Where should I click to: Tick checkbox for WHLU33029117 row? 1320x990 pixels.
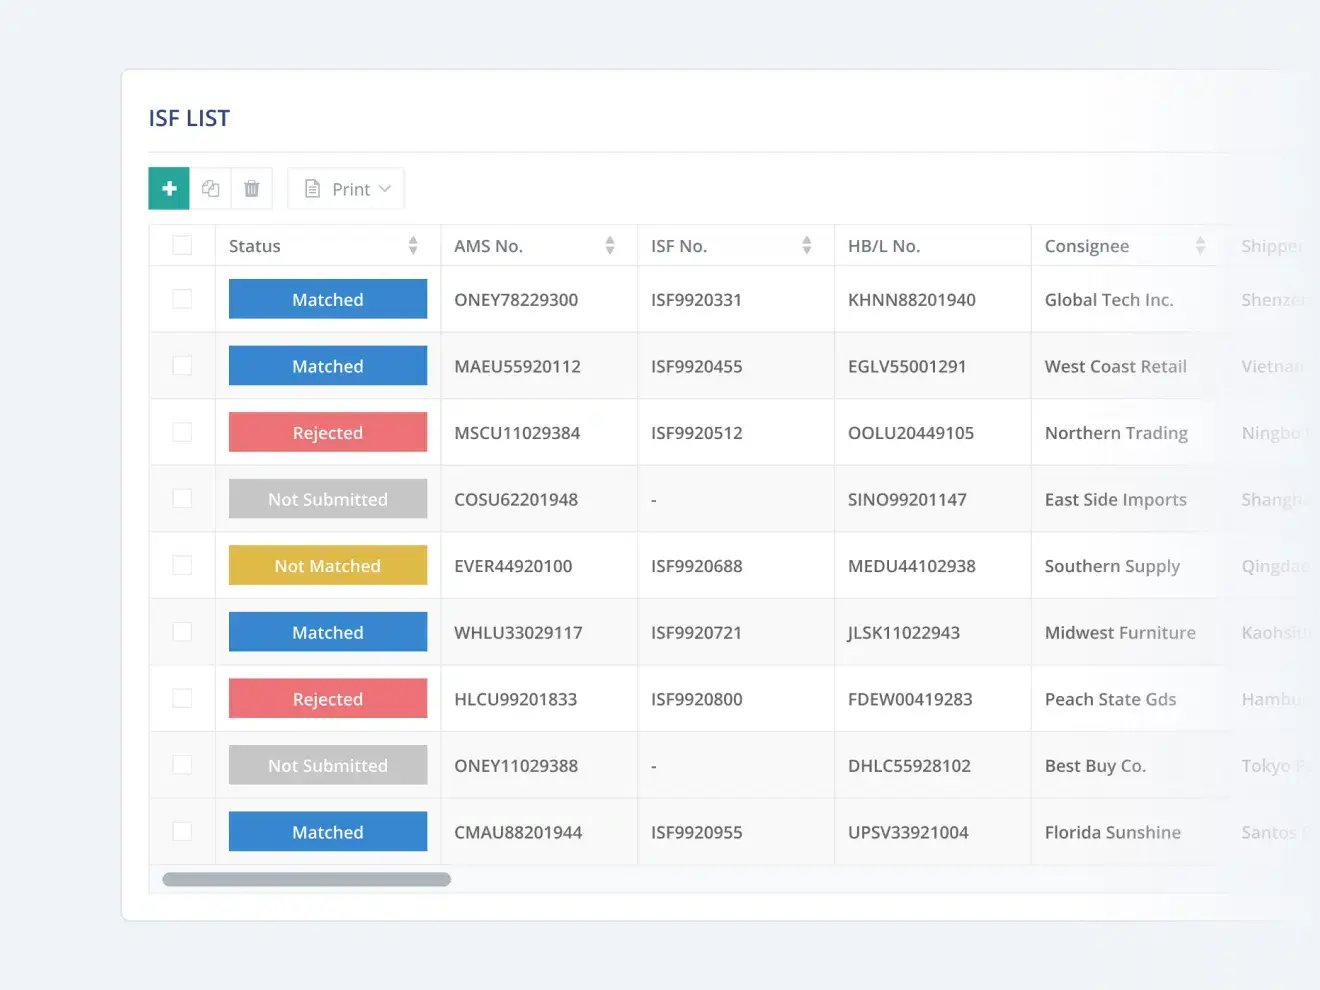[x=182, y=632]
